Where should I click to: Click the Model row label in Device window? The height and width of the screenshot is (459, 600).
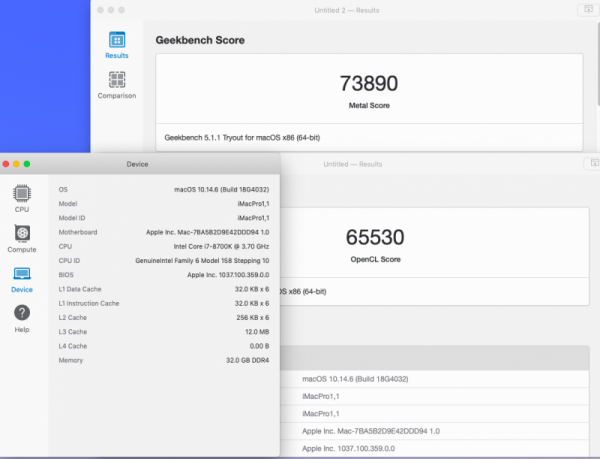68,204
